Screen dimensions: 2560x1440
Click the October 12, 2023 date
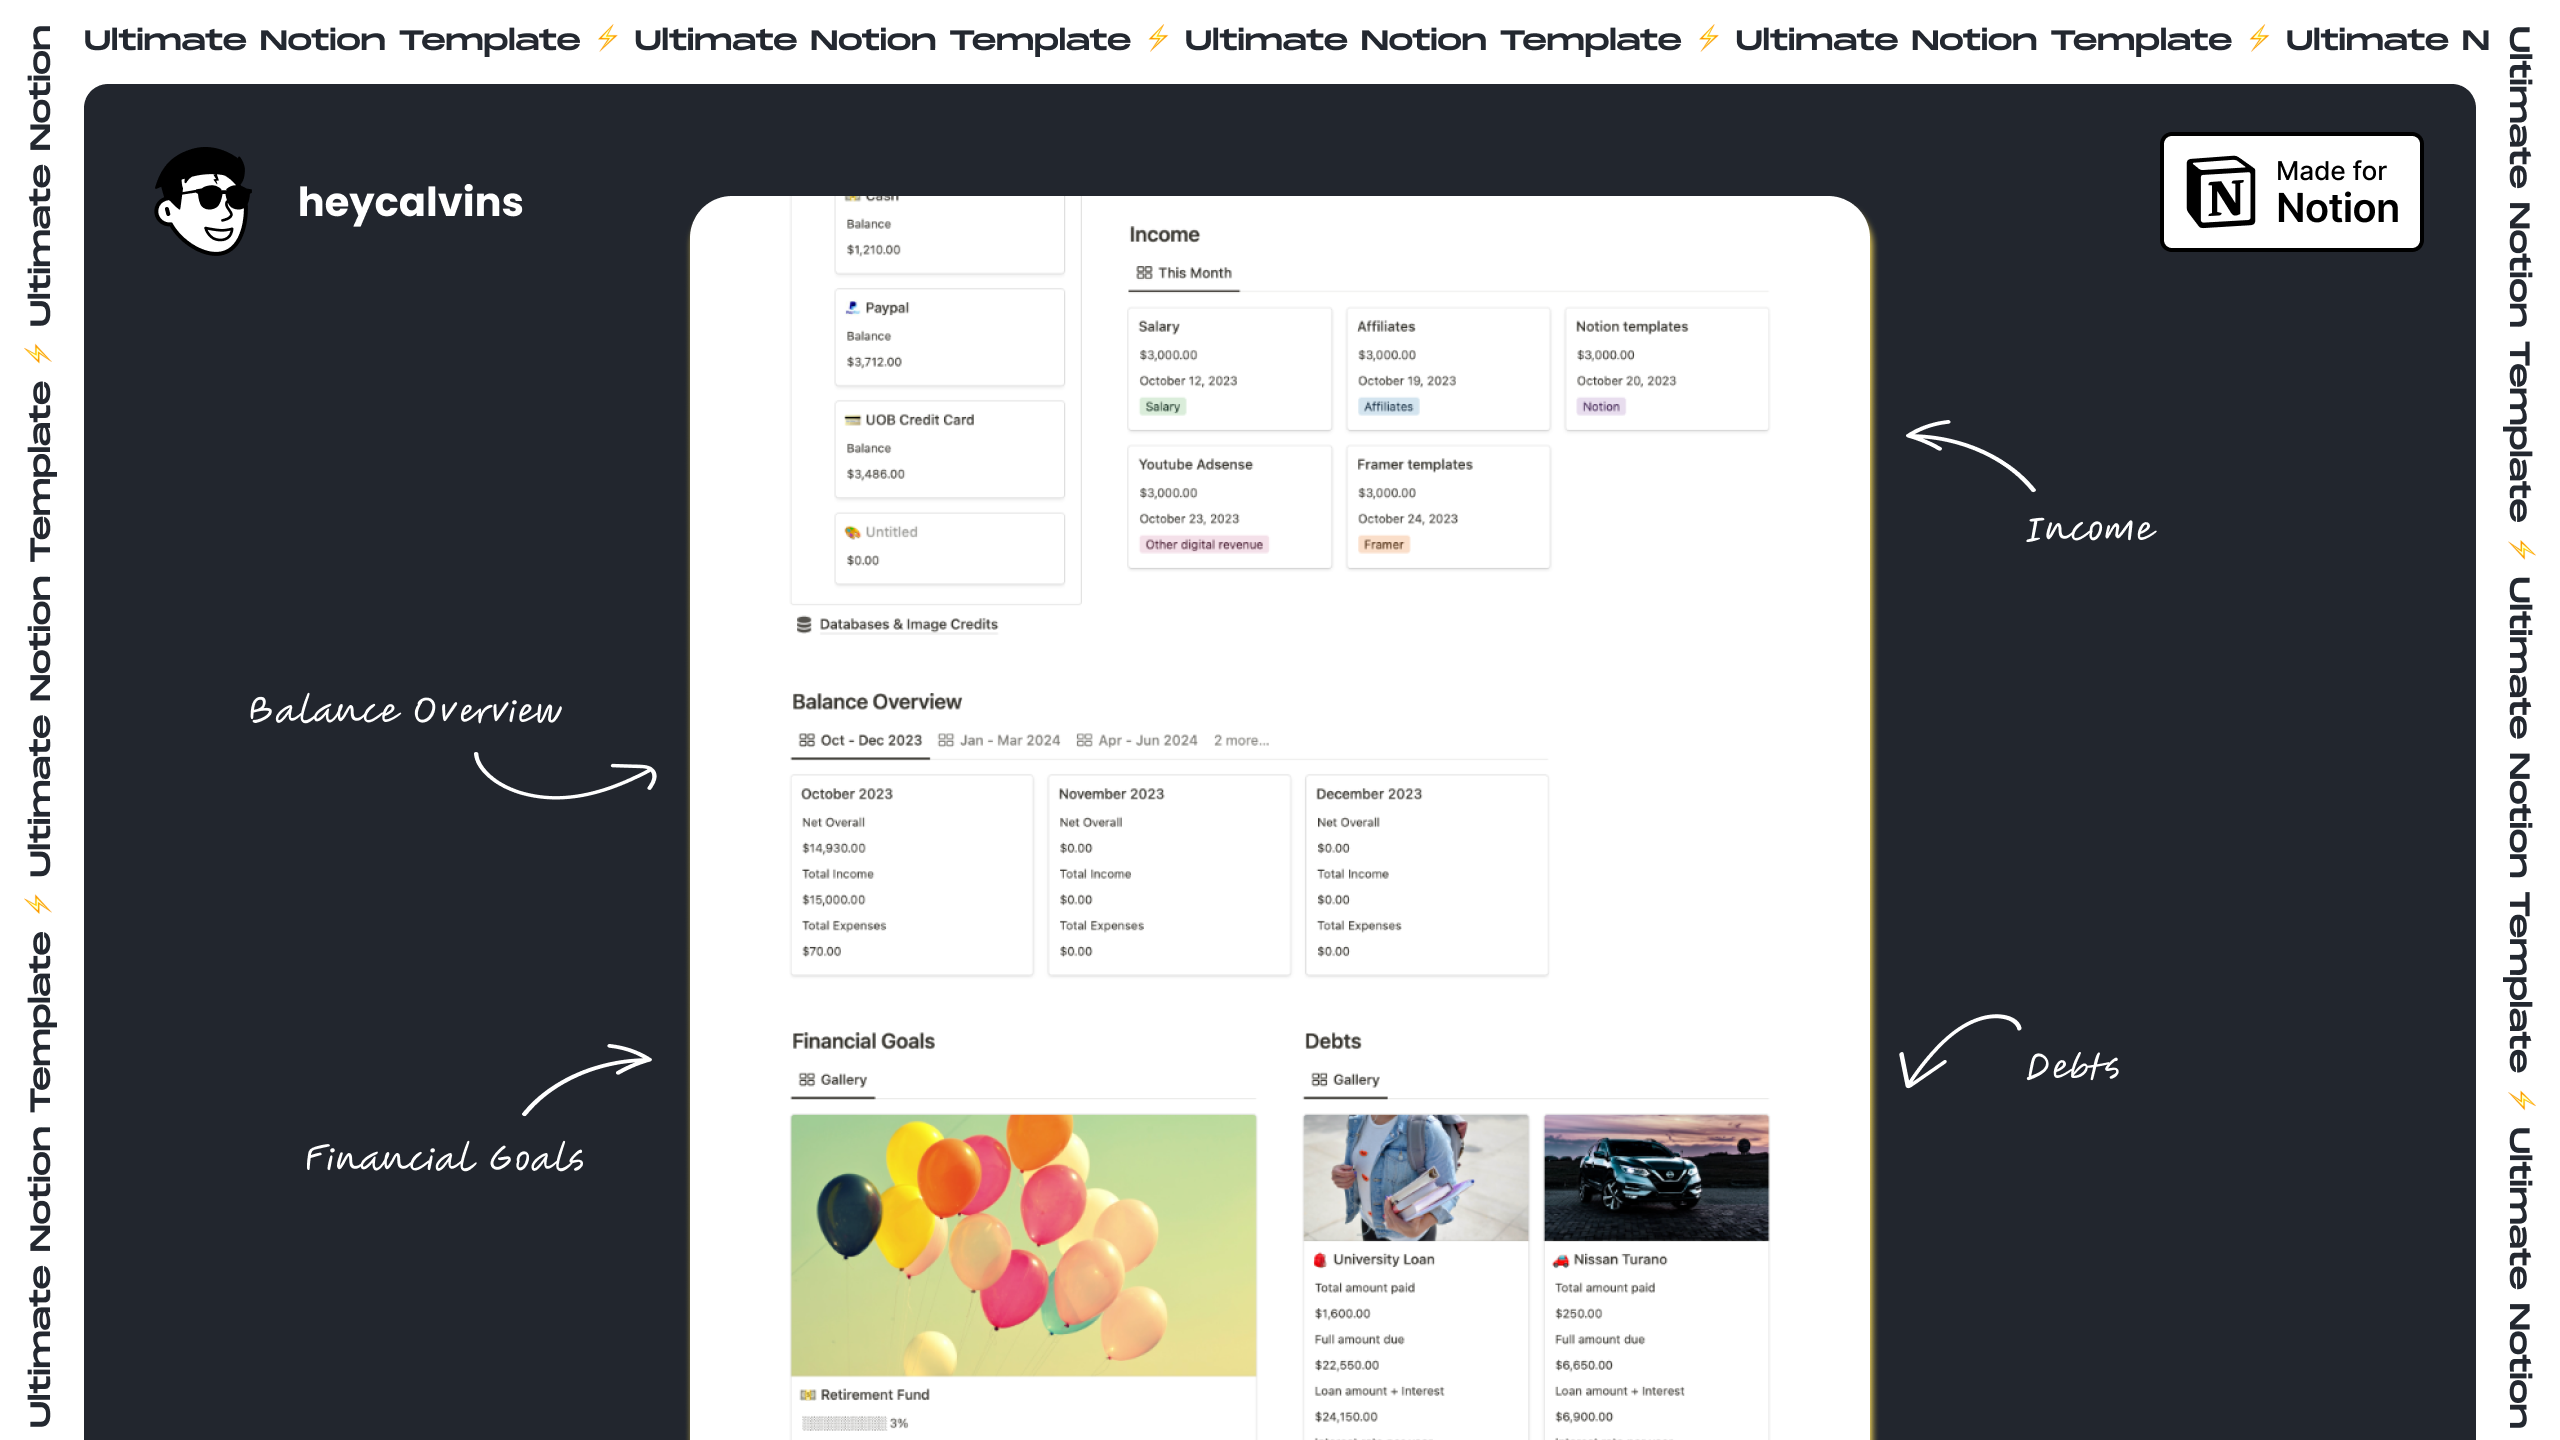coord(1188,381)
